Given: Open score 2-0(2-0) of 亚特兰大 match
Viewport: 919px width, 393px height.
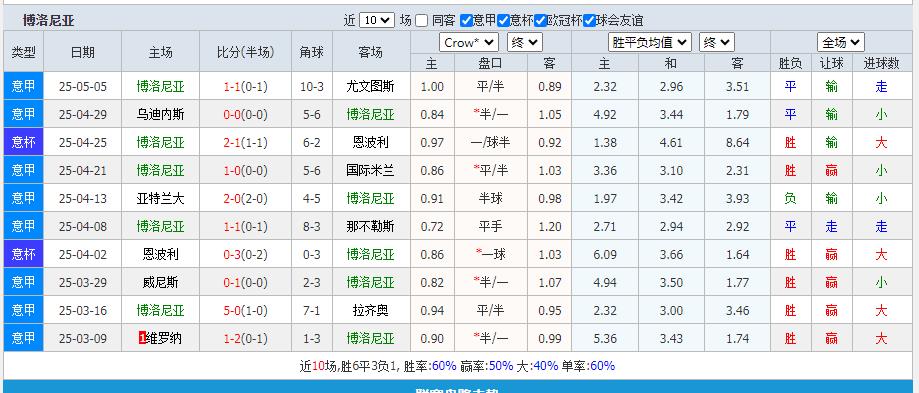Looking at the screenshot, I should pos(245,199).
